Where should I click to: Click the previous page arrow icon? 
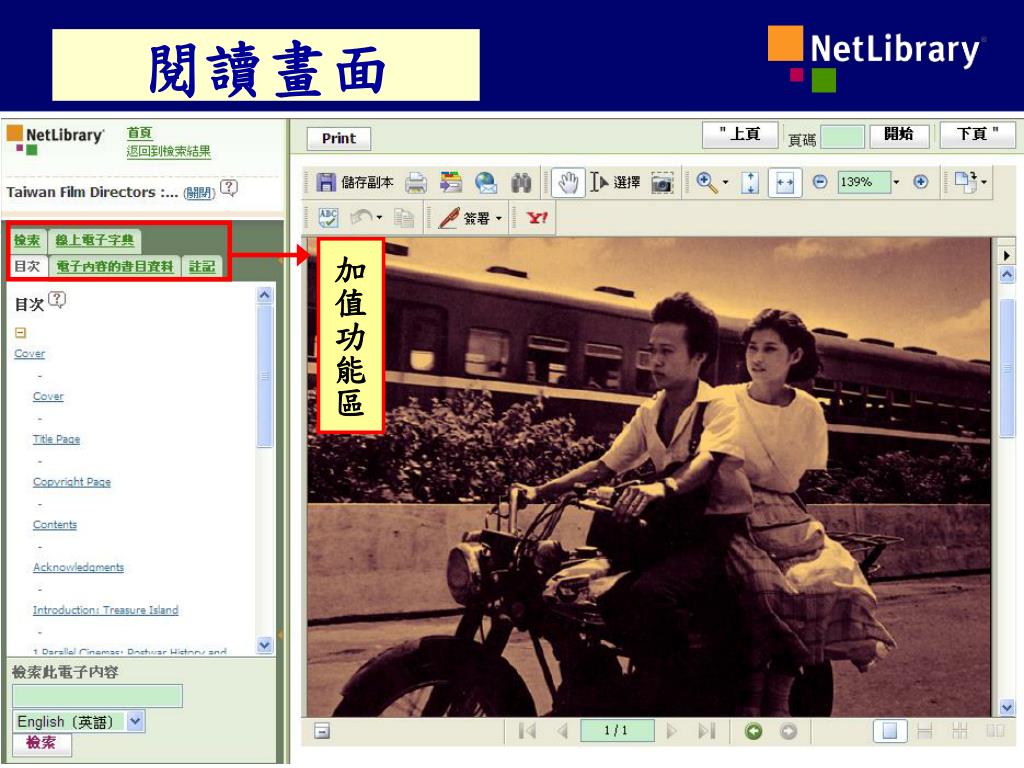click(563, 731)
